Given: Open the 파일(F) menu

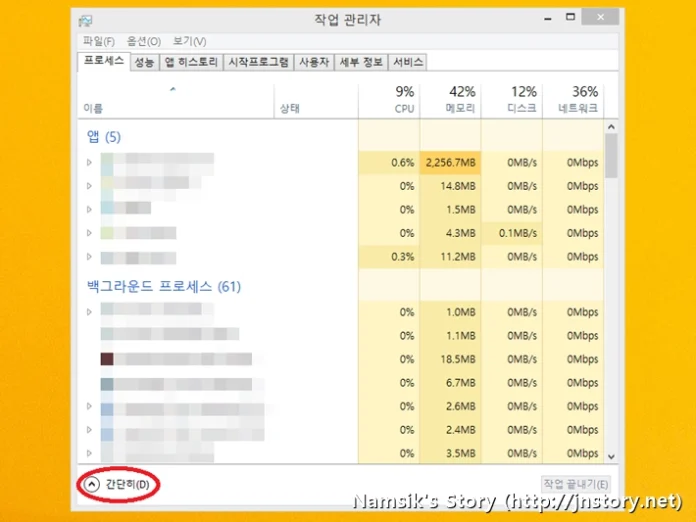Looking at the screenshot, I should 98,41.
